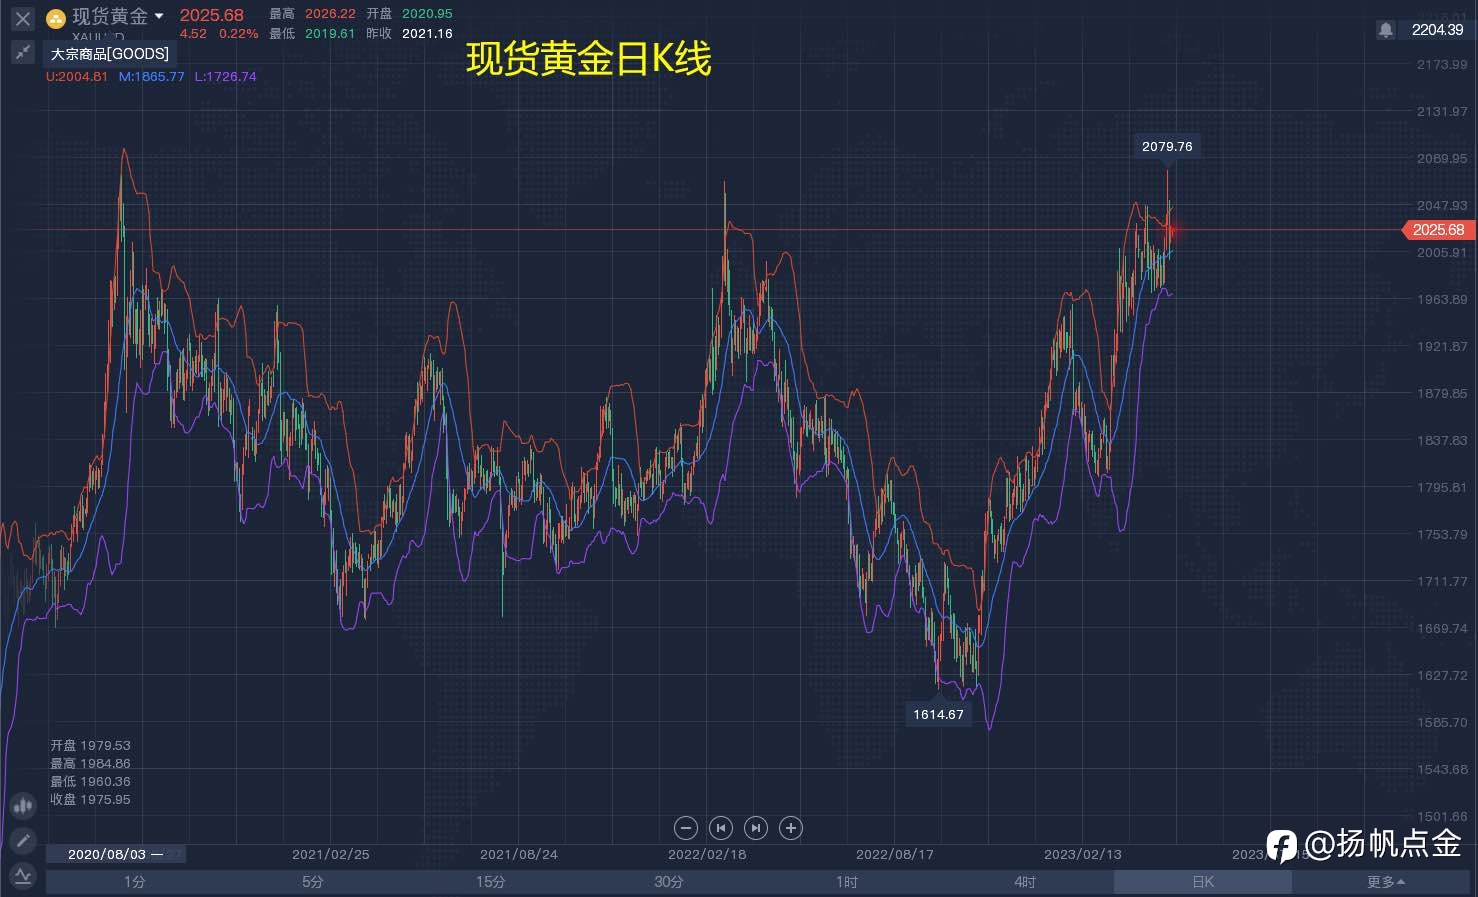Expand the 更多 timeframe menu
The height and width of the screenshot is (897, 1478).
(1385, 882)
